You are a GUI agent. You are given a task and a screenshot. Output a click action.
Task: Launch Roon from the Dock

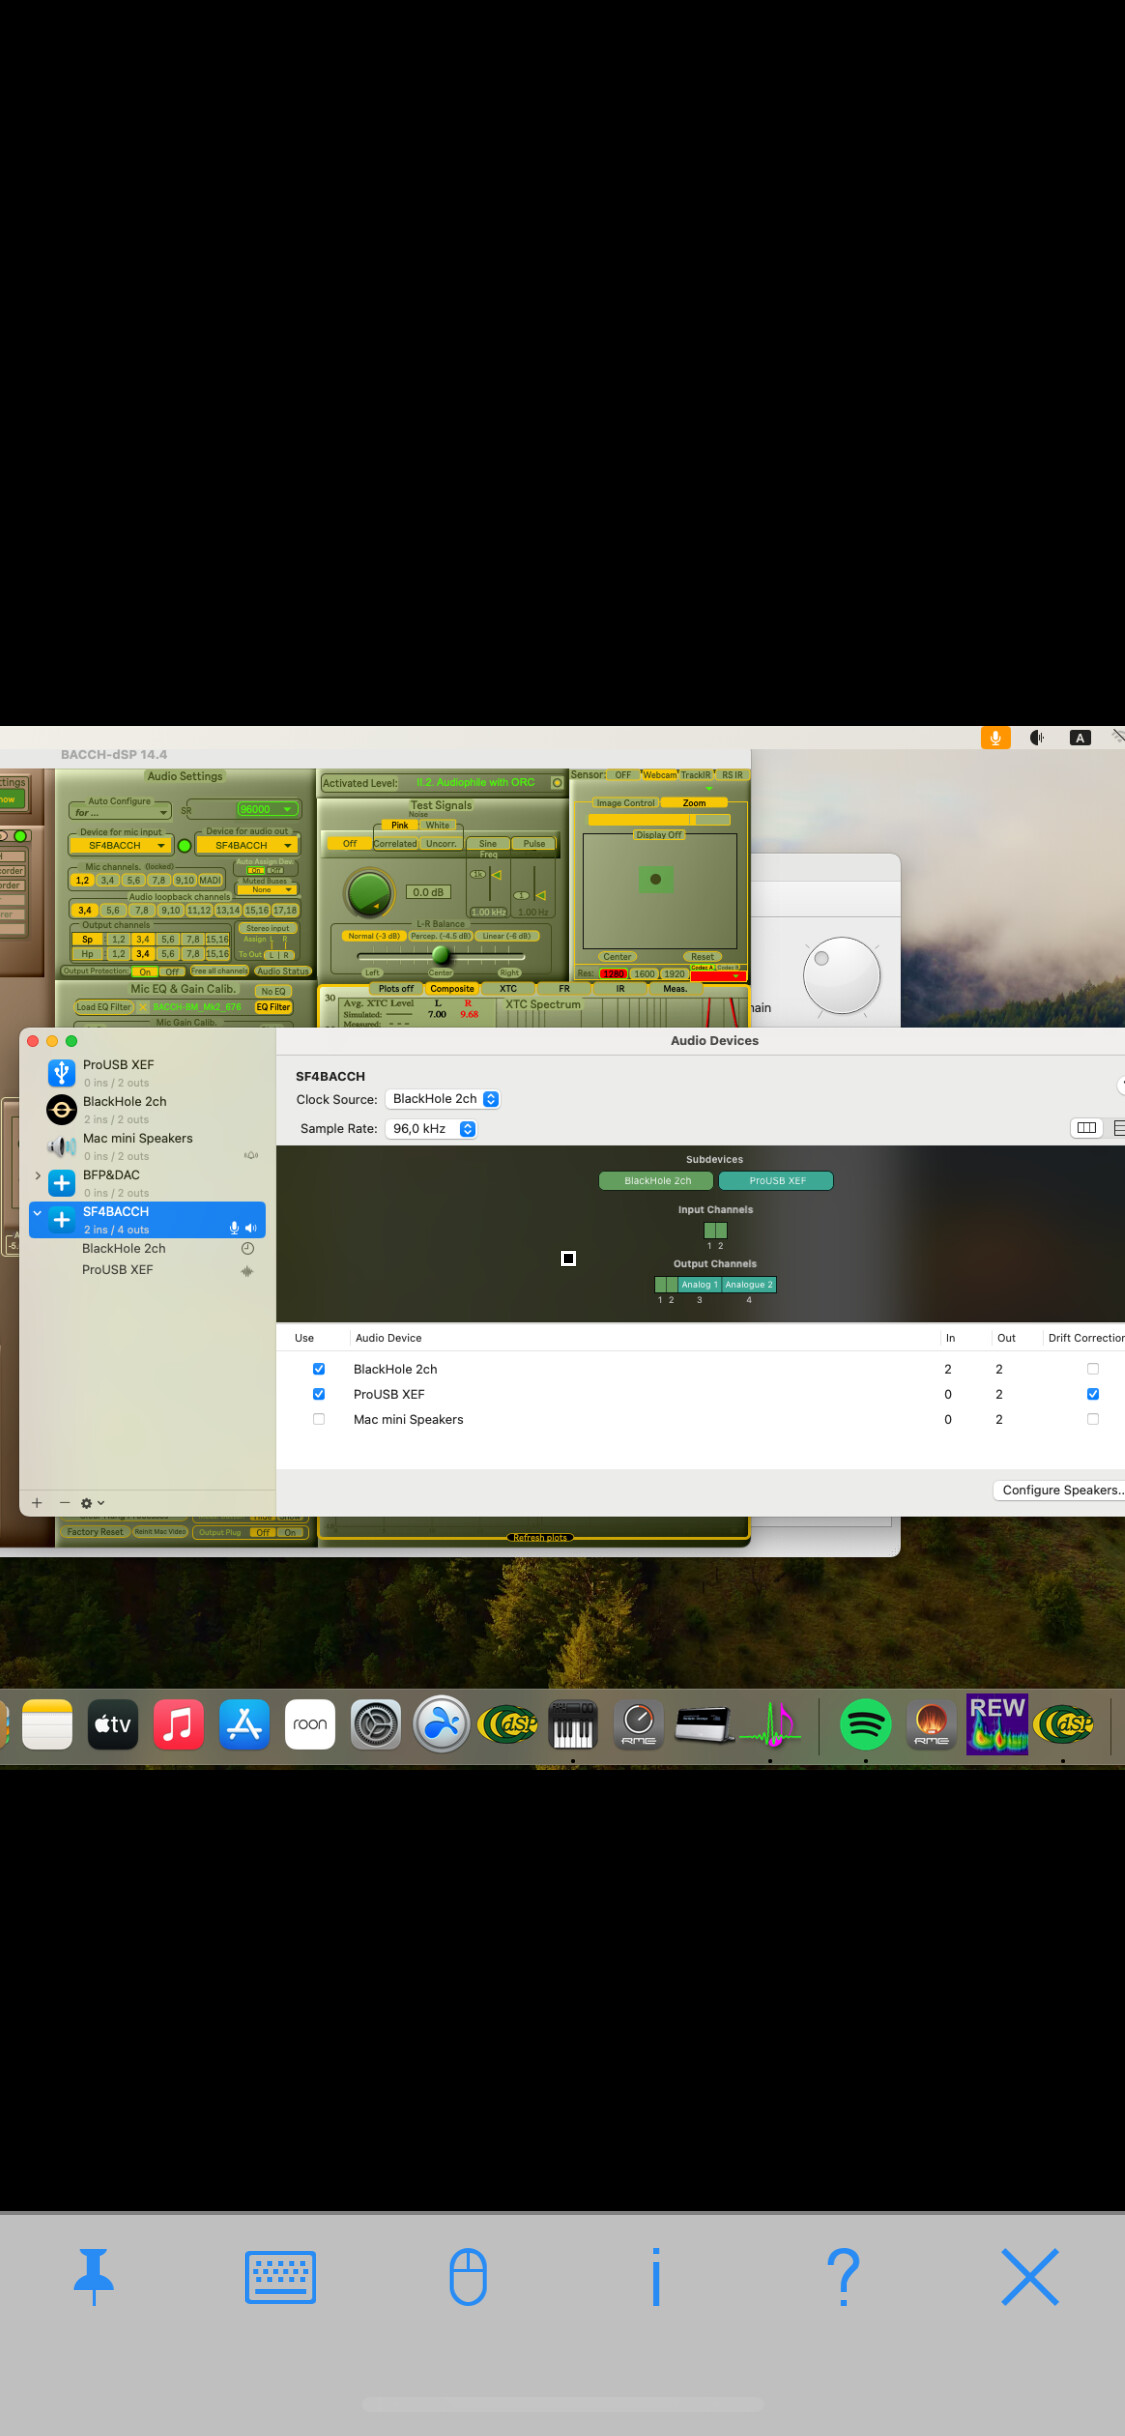pyautogui.click(x=310, y=1724)
